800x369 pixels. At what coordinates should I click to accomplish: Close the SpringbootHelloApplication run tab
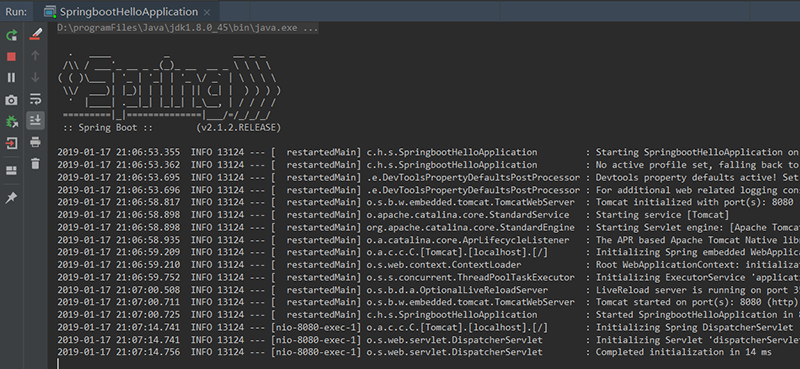click(x=206, y=12)
